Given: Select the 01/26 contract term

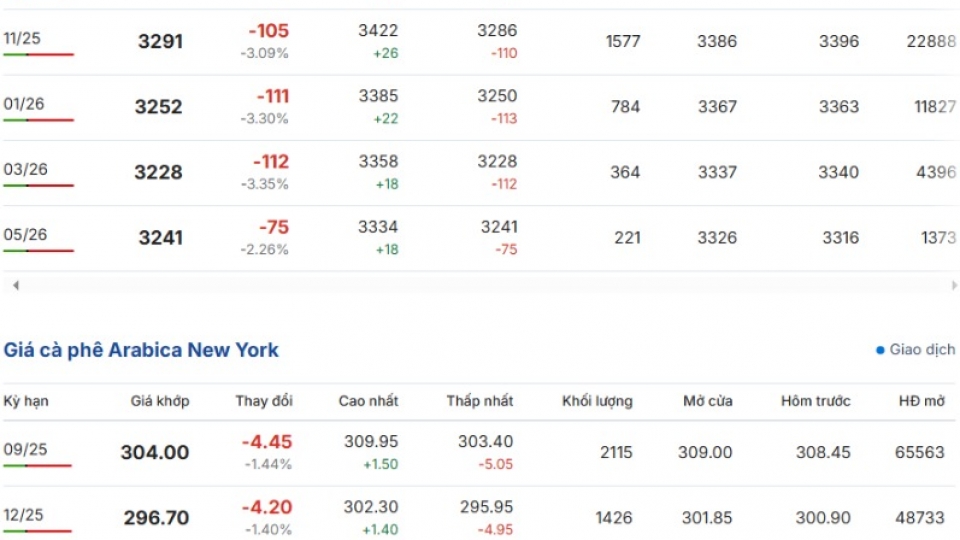Looking at the screenshot, I should pos(24,103).
